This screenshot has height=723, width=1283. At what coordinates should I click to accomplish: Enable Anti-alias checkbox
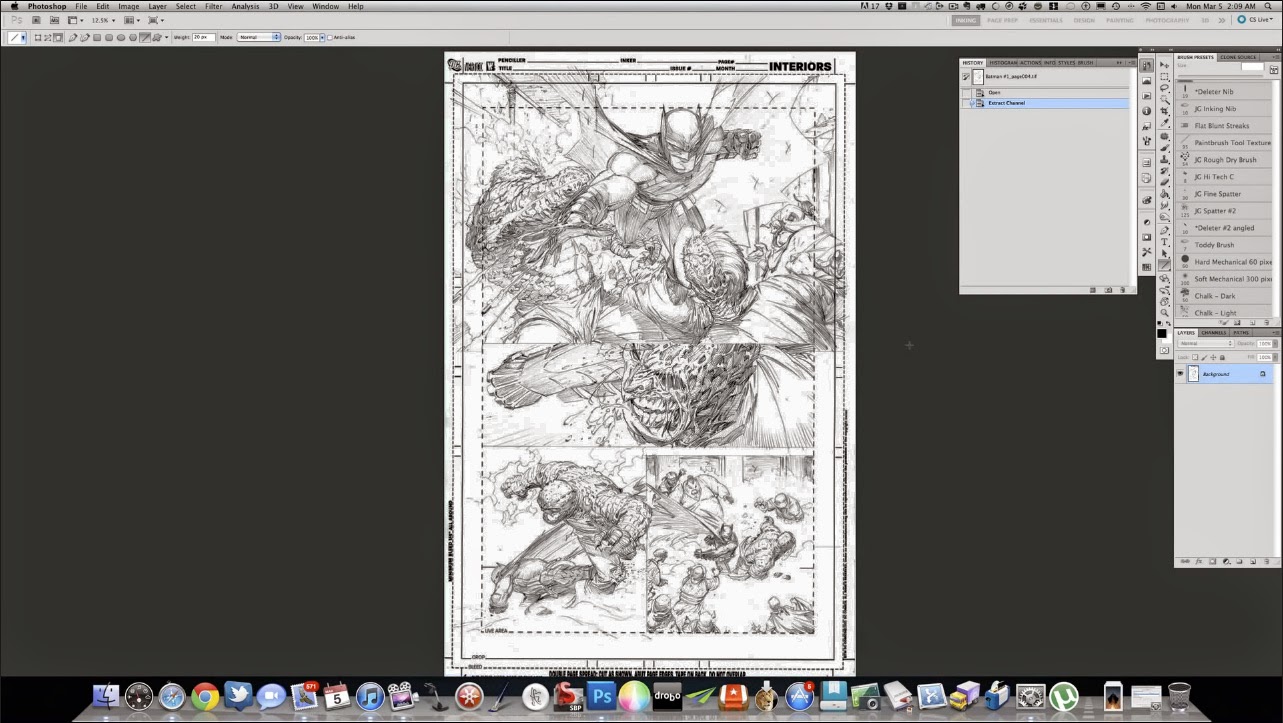coord(330,38)
